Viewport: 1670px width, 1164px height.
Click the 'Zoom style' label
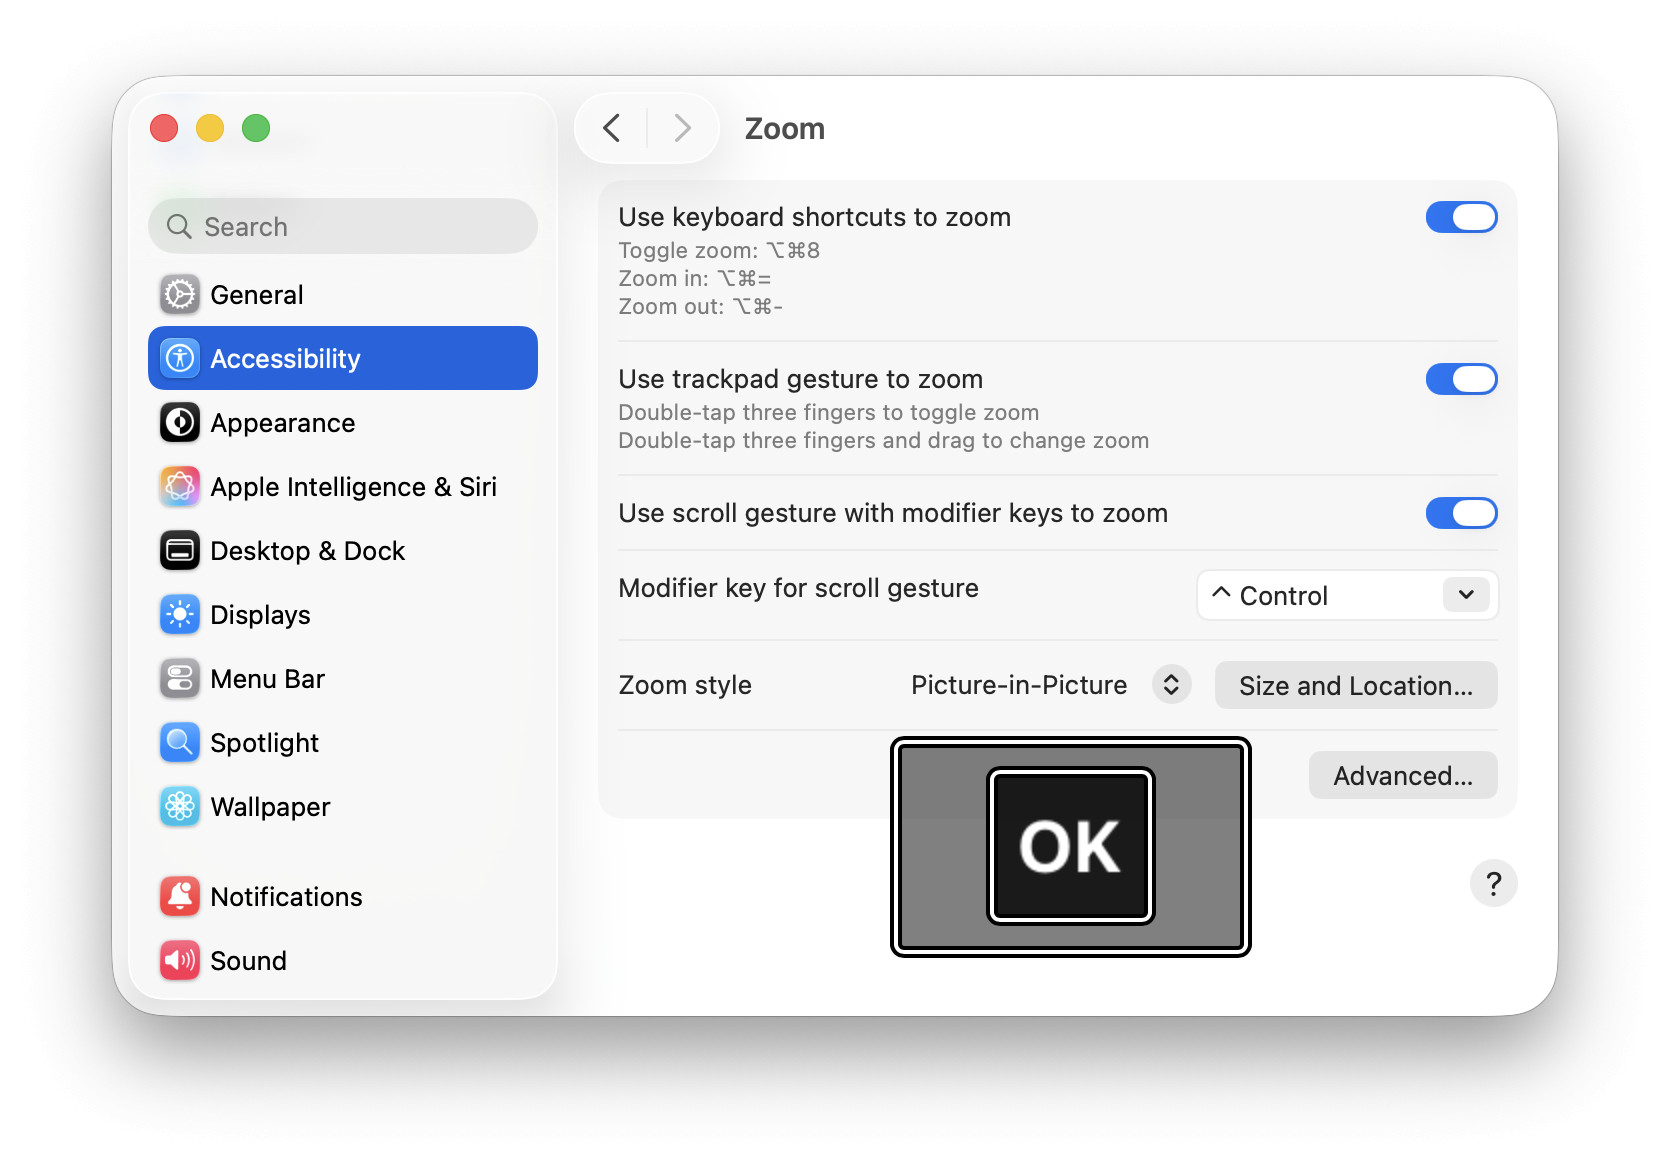click(x=685, y=685)
